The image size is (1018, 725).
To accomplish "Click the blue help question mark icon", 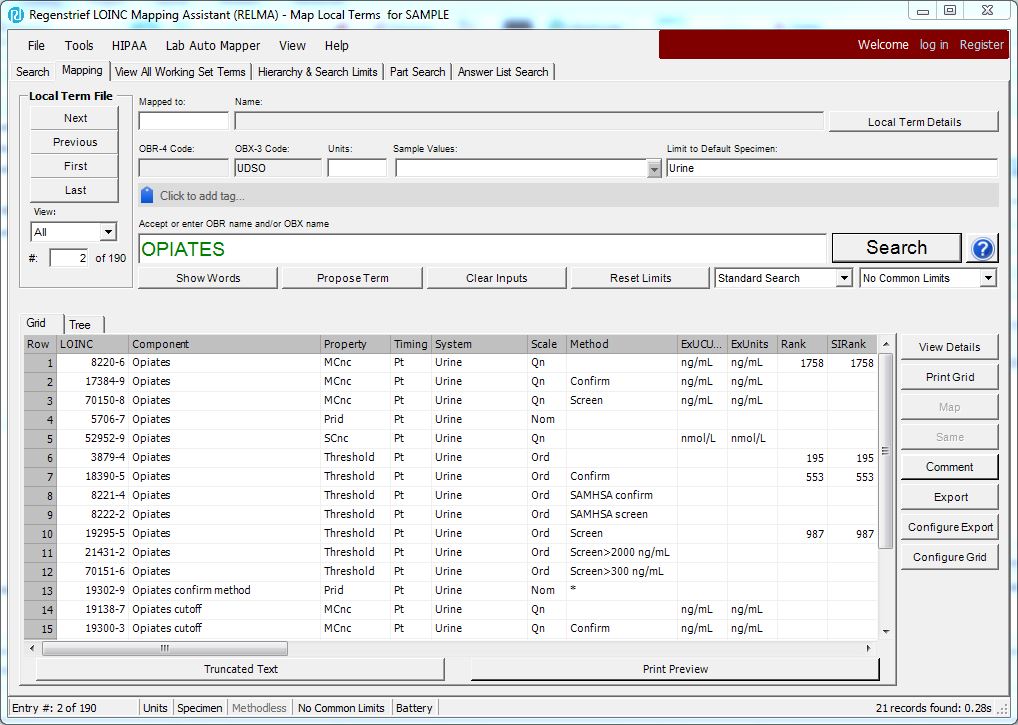I will (982, 249).
